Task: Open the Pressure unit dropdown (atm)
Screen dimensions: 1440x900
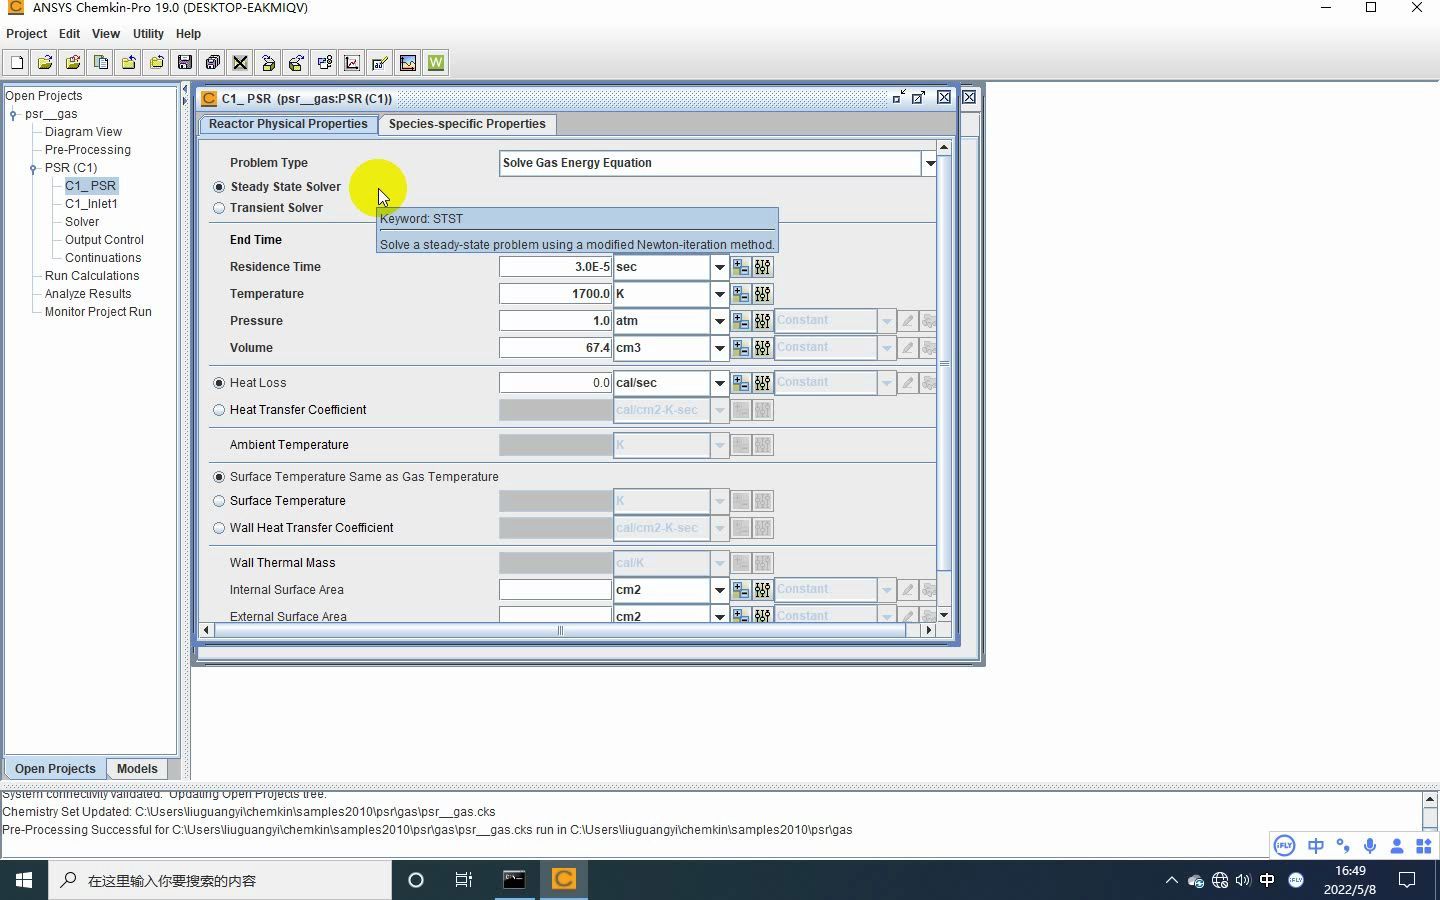Action: (719, 321)
